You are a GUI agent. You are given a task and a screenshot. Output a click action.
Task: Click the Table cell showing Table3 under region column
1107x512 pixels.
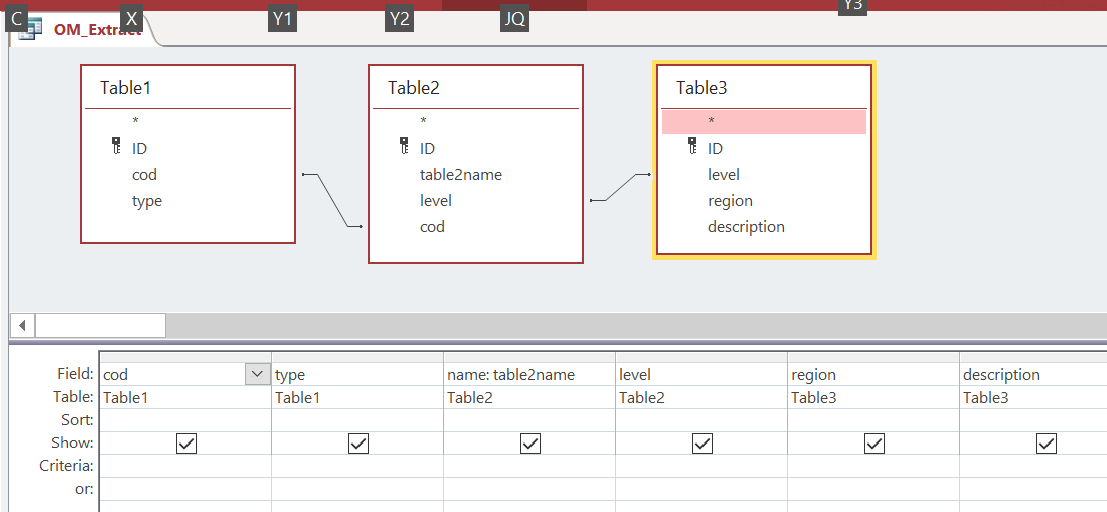click(x=873, y=398)
